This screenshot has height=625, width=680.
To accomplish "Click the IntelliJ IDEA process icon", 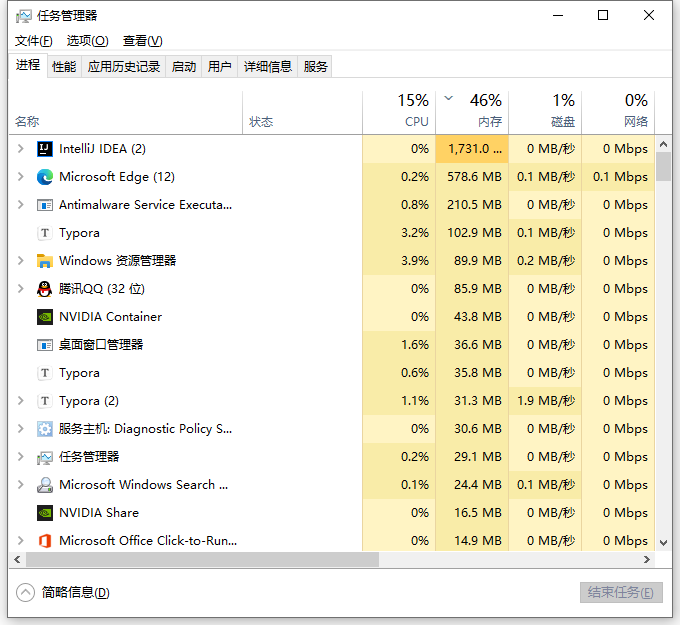I will tap(45, 149).
